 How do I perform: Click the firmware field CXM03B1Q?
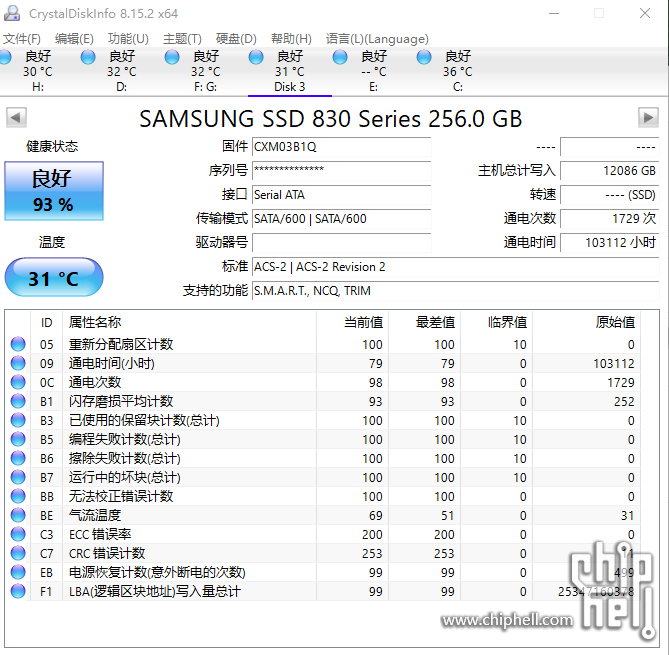tap(340, 147)
